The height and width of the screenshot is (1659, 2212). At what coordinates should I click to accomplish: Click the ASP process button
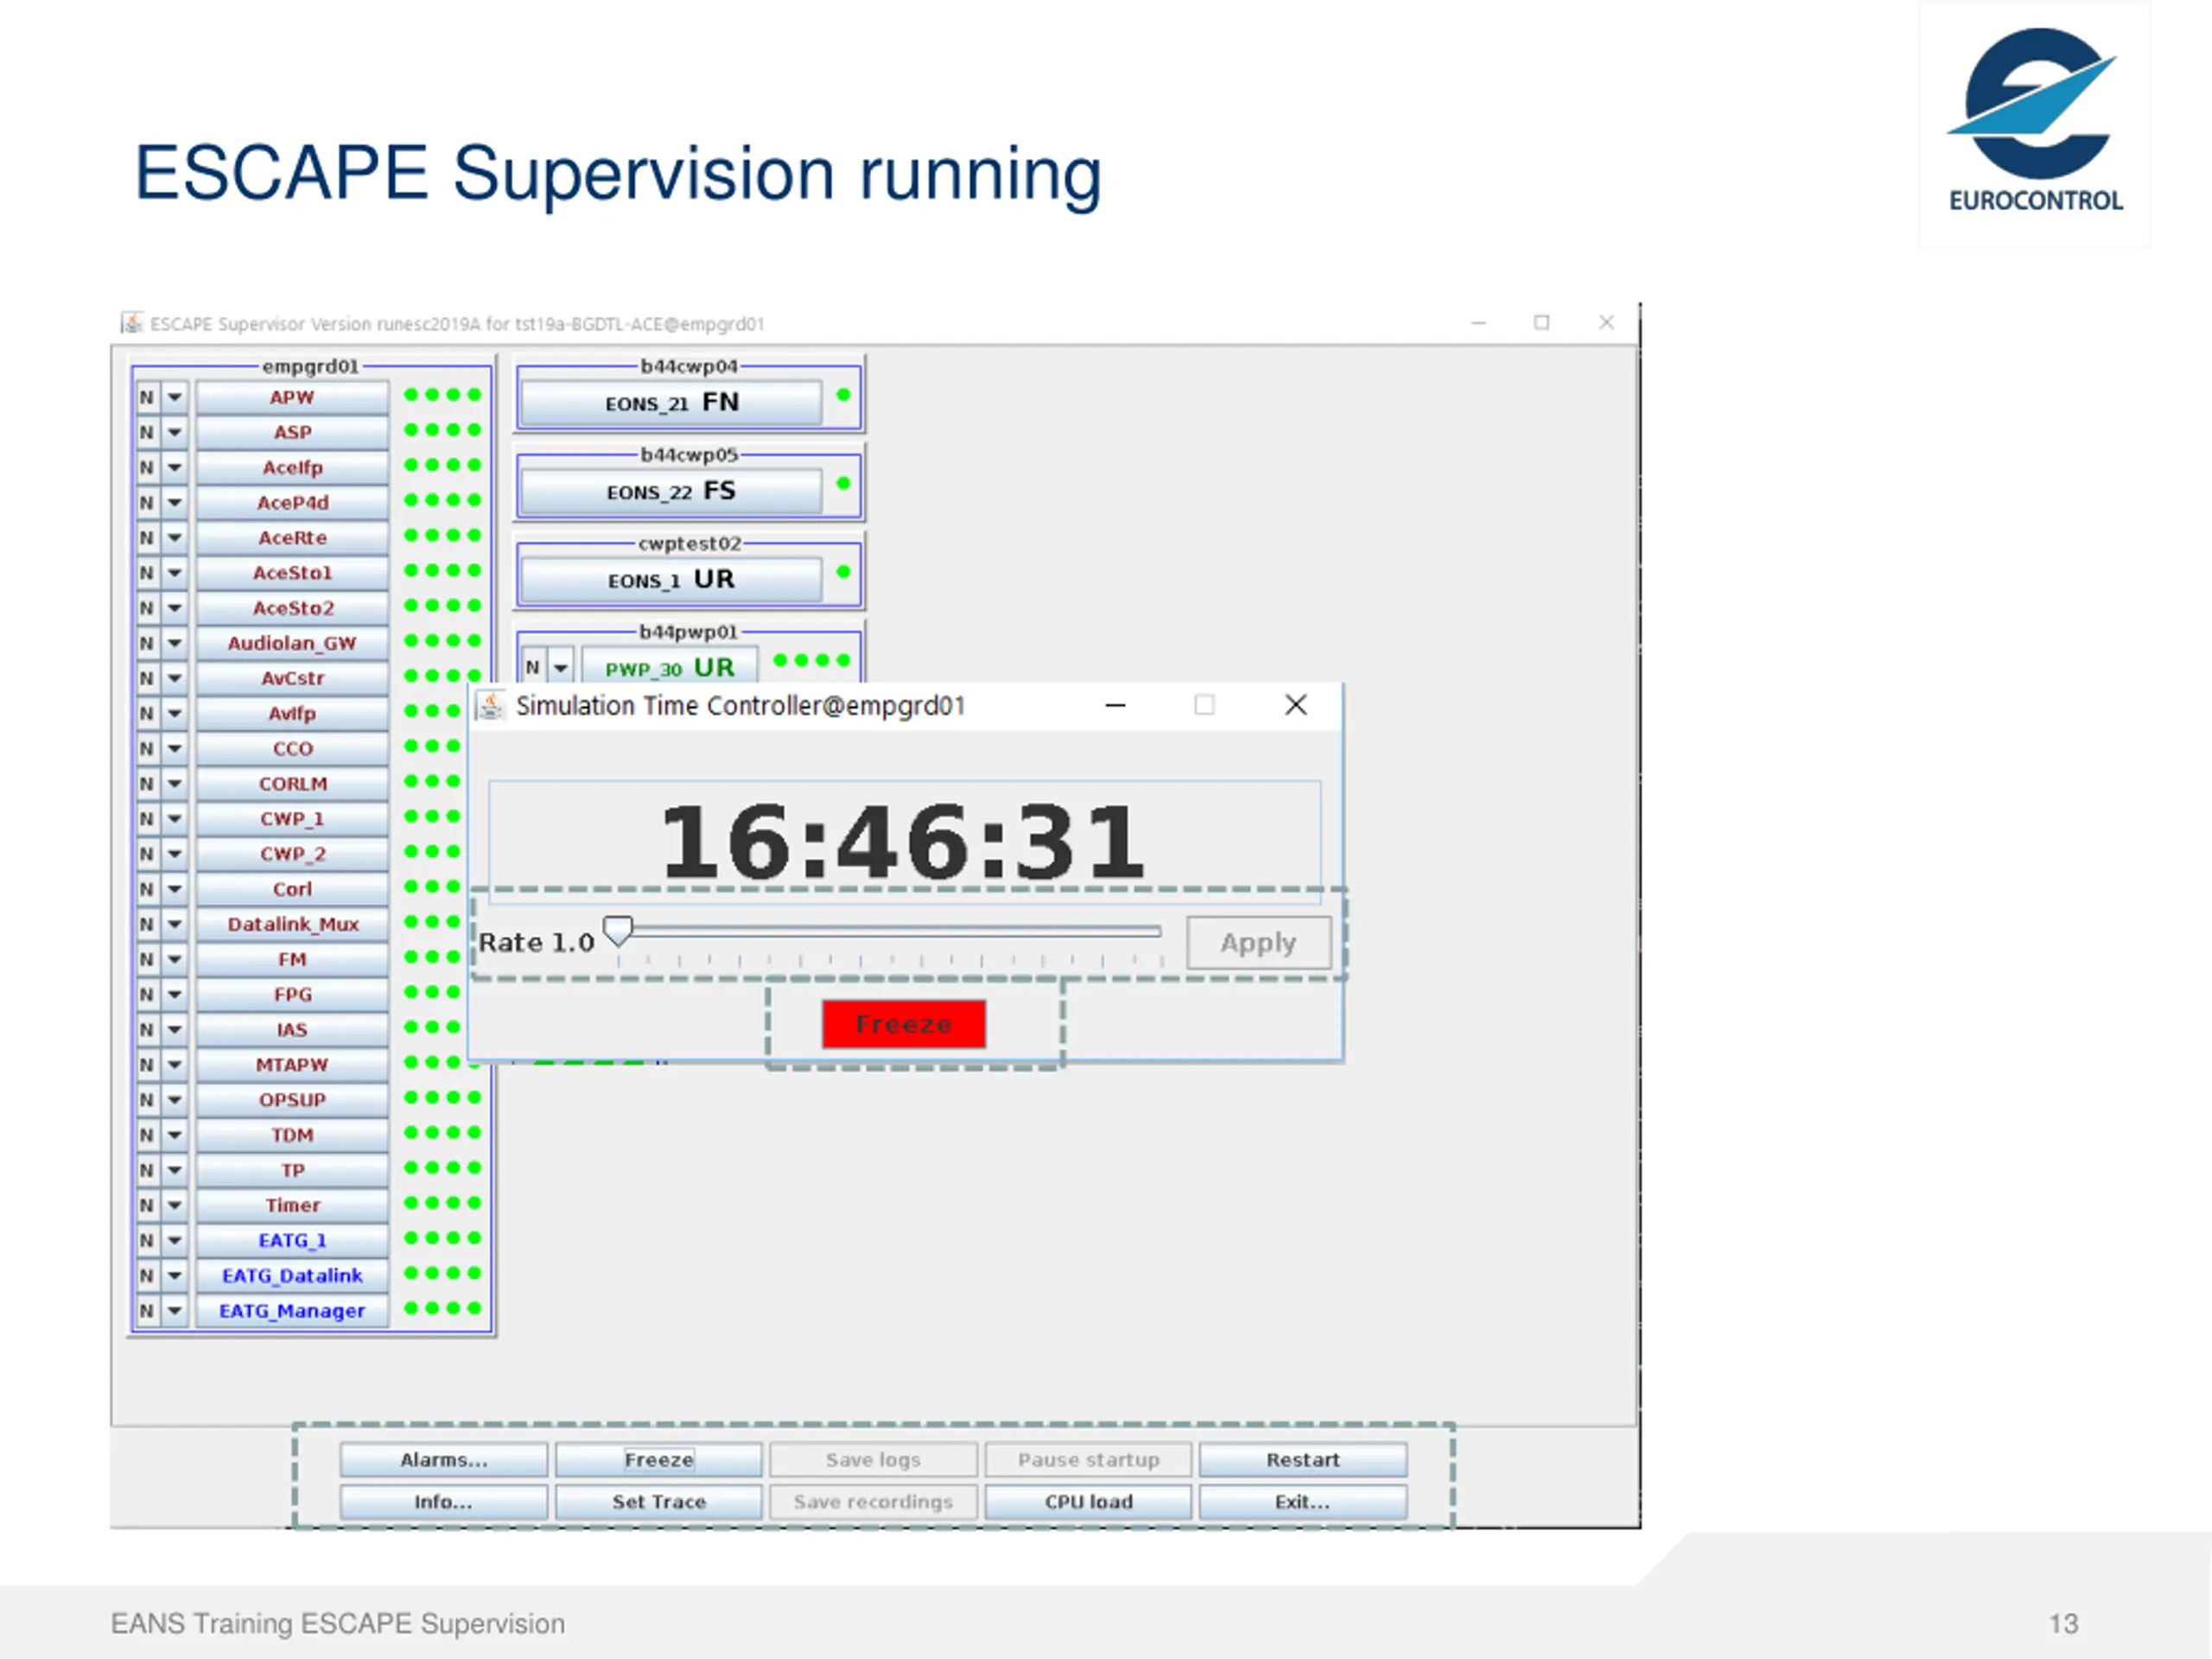(x=292, y=432)
